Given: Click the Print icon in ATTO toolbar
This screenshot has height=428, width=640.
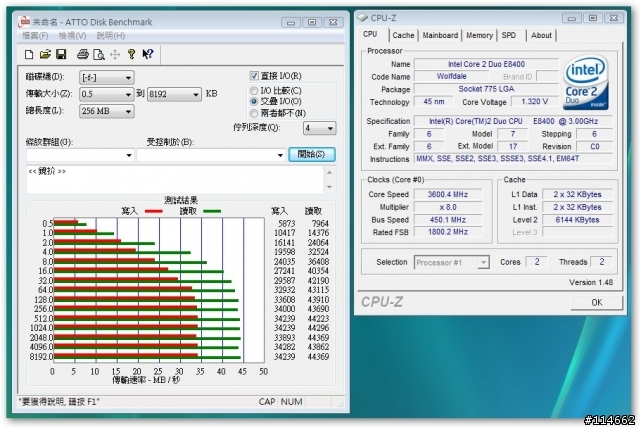Looking at the screenshot, I should tap(83, 54).
